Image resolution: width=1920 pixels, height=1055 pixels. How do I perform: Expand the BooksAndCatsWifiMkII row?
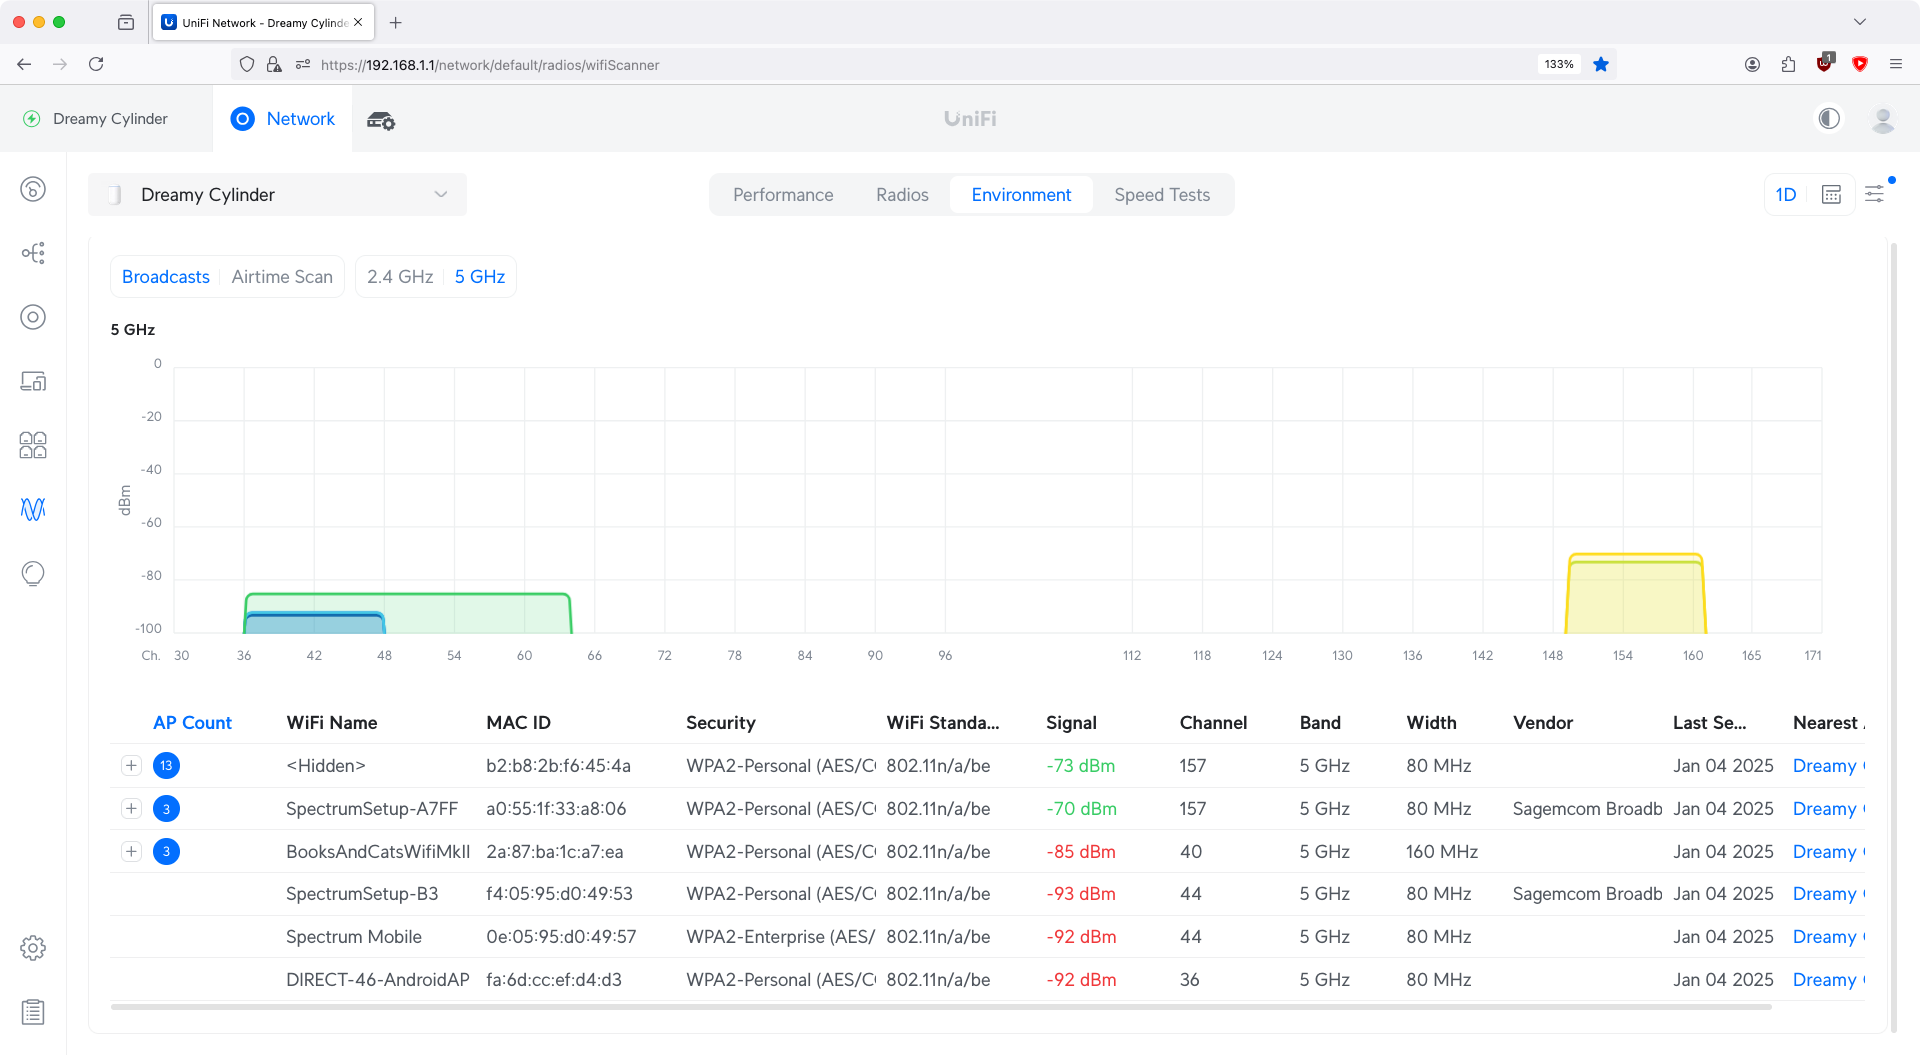[x=131, y=852]
